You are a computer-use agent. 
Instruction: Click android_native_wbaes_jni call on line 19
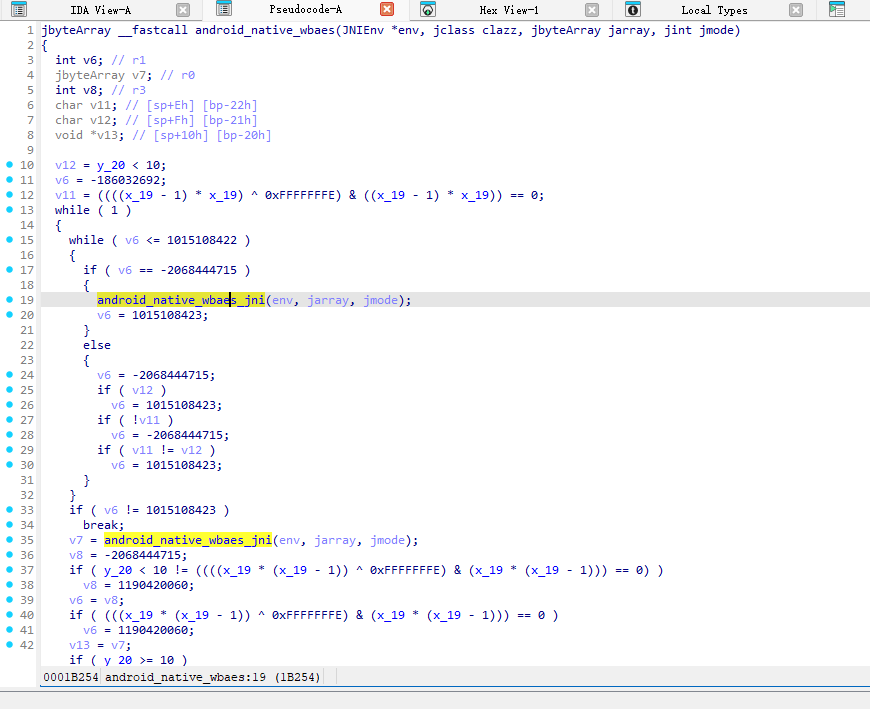tap(181, 300)
